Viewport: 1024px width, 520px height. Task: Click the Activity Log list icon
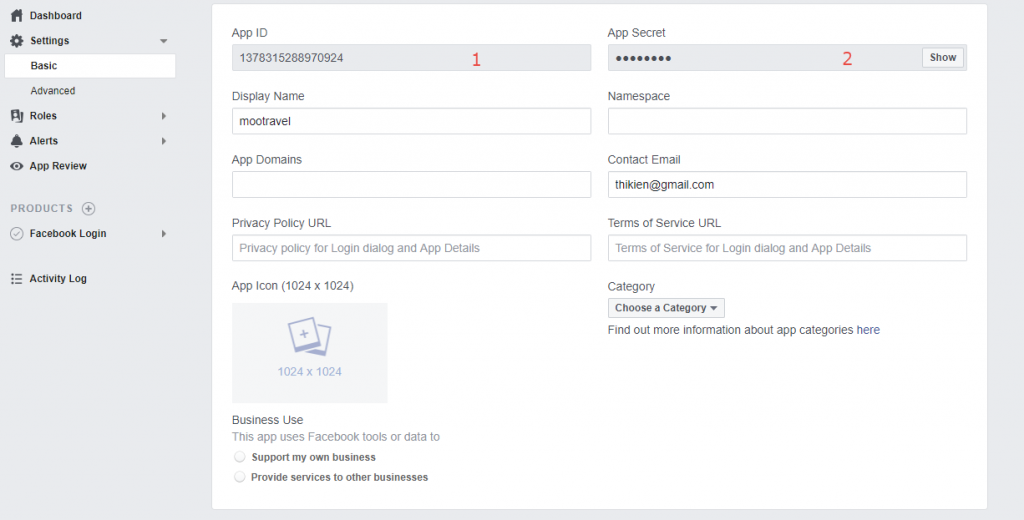pyautogui.click(x=16, y=278)
